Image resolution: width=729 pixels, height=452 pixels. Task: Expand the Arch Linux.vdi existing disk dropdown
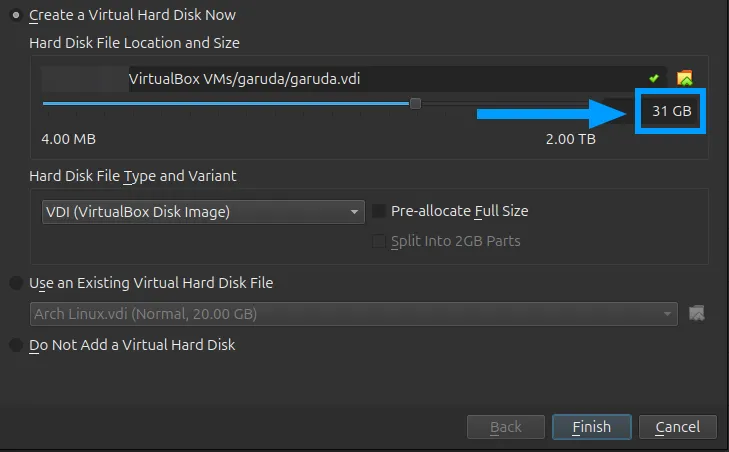click(x=353, y=314)
